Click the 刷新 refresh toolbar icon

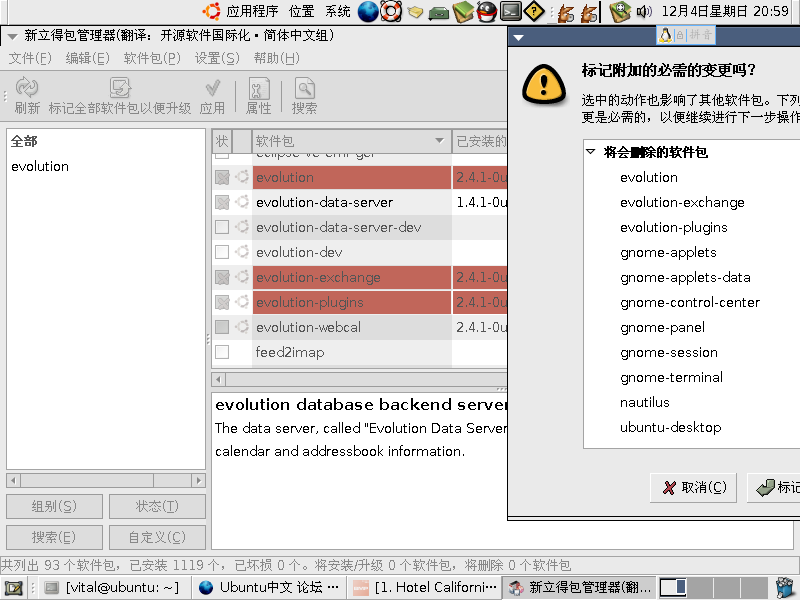point(27,96)
